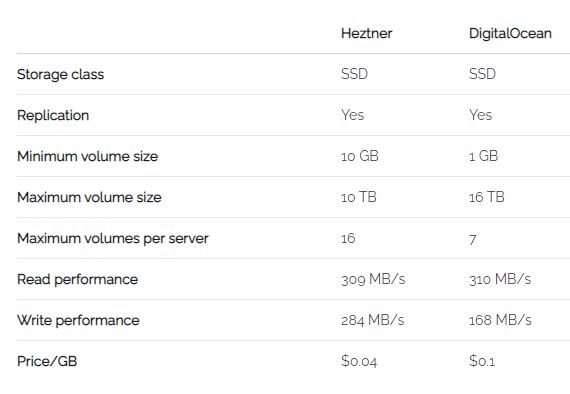The height and width of the screenshot is (394, 570).
Task: Select the Read performance row label
Action: (x=77, y=280)
